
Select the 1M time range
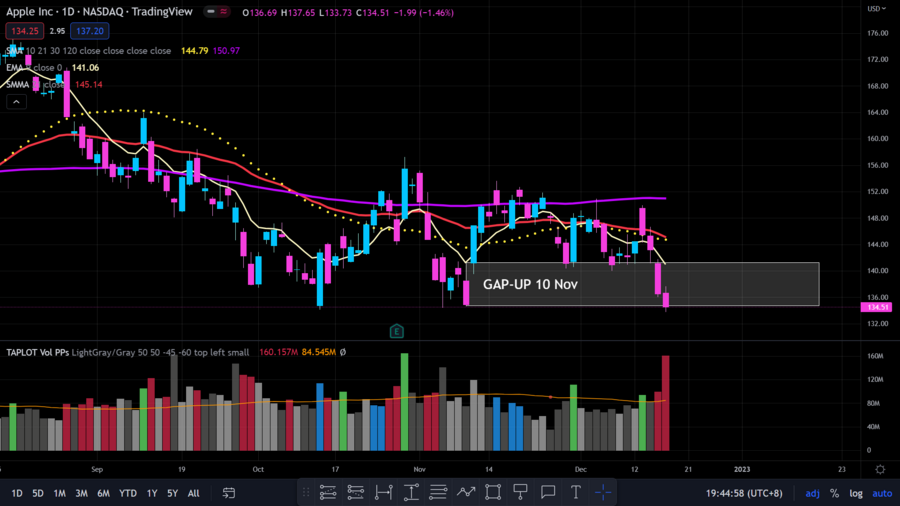(x=59, y=493)
